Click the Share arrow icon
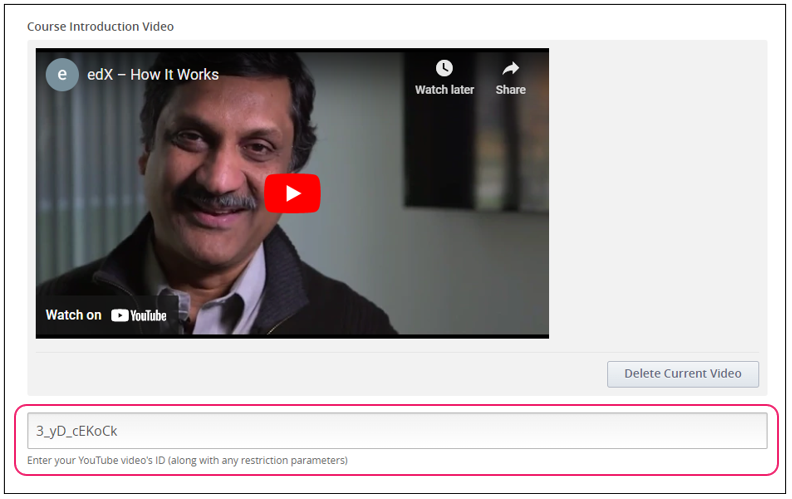792x499 pixels. (510, 68)
